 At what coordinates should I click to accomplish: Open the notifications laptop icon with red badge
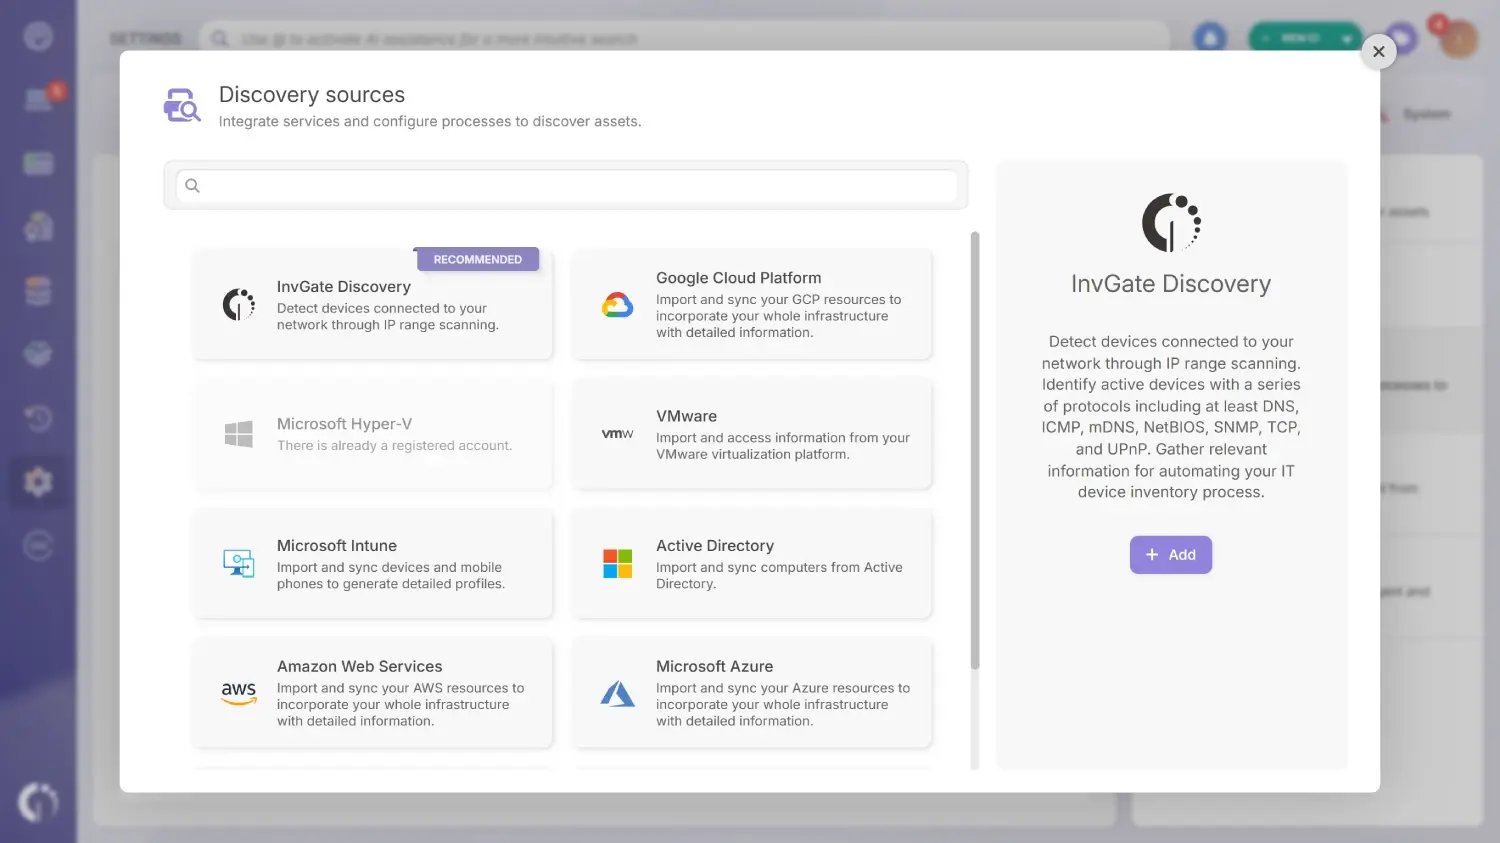point(38,95)
